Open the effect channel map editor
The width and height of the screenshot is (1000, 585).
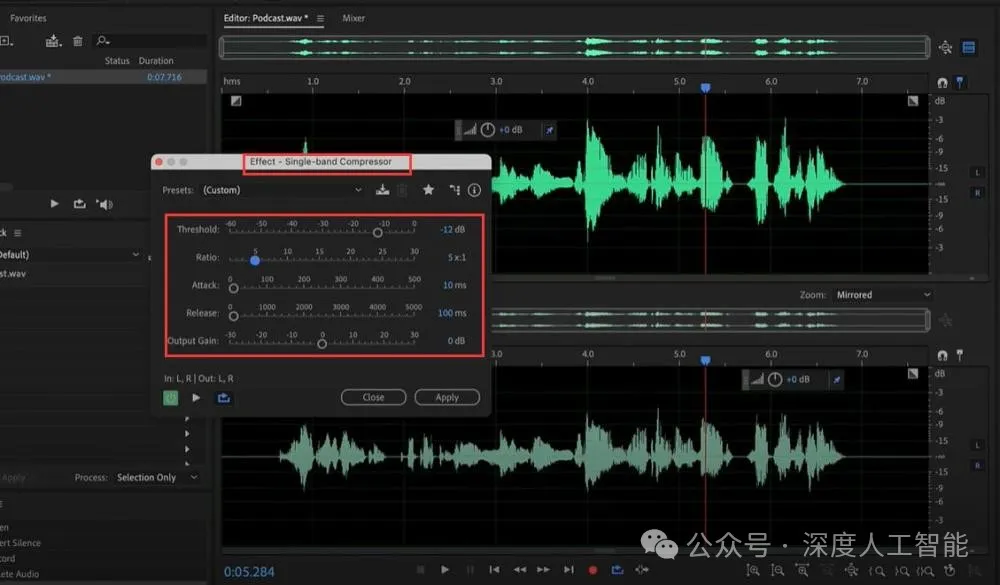click(x=453, y=190)
